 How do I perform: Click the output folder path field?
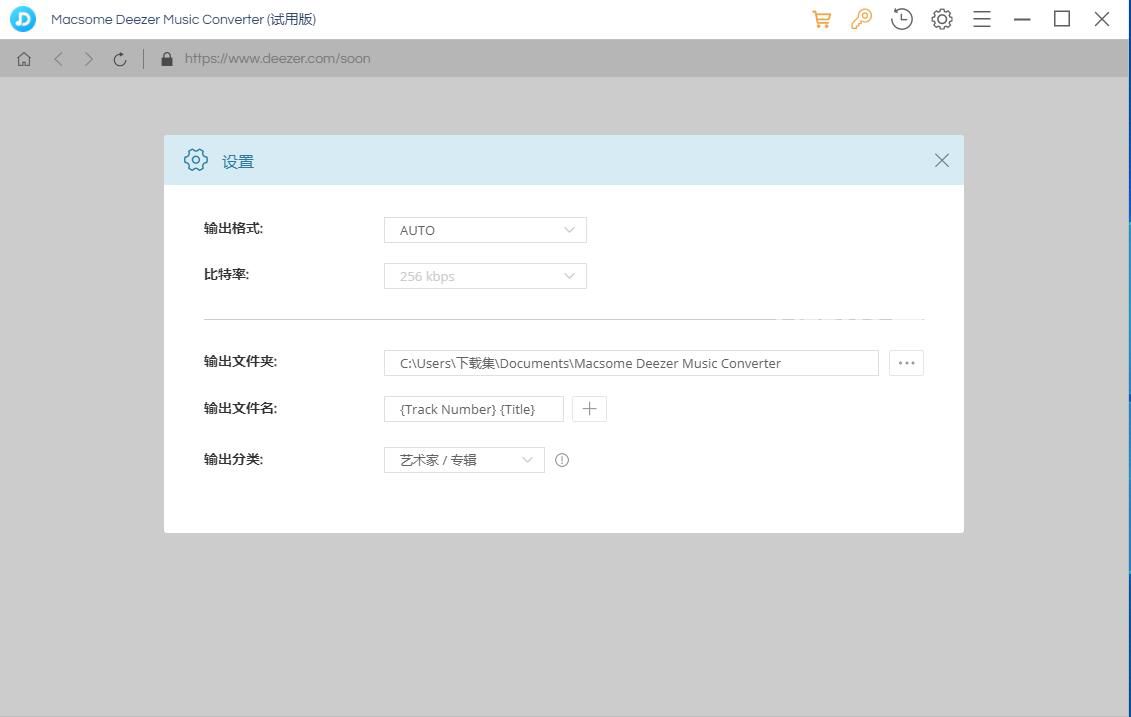631,363
